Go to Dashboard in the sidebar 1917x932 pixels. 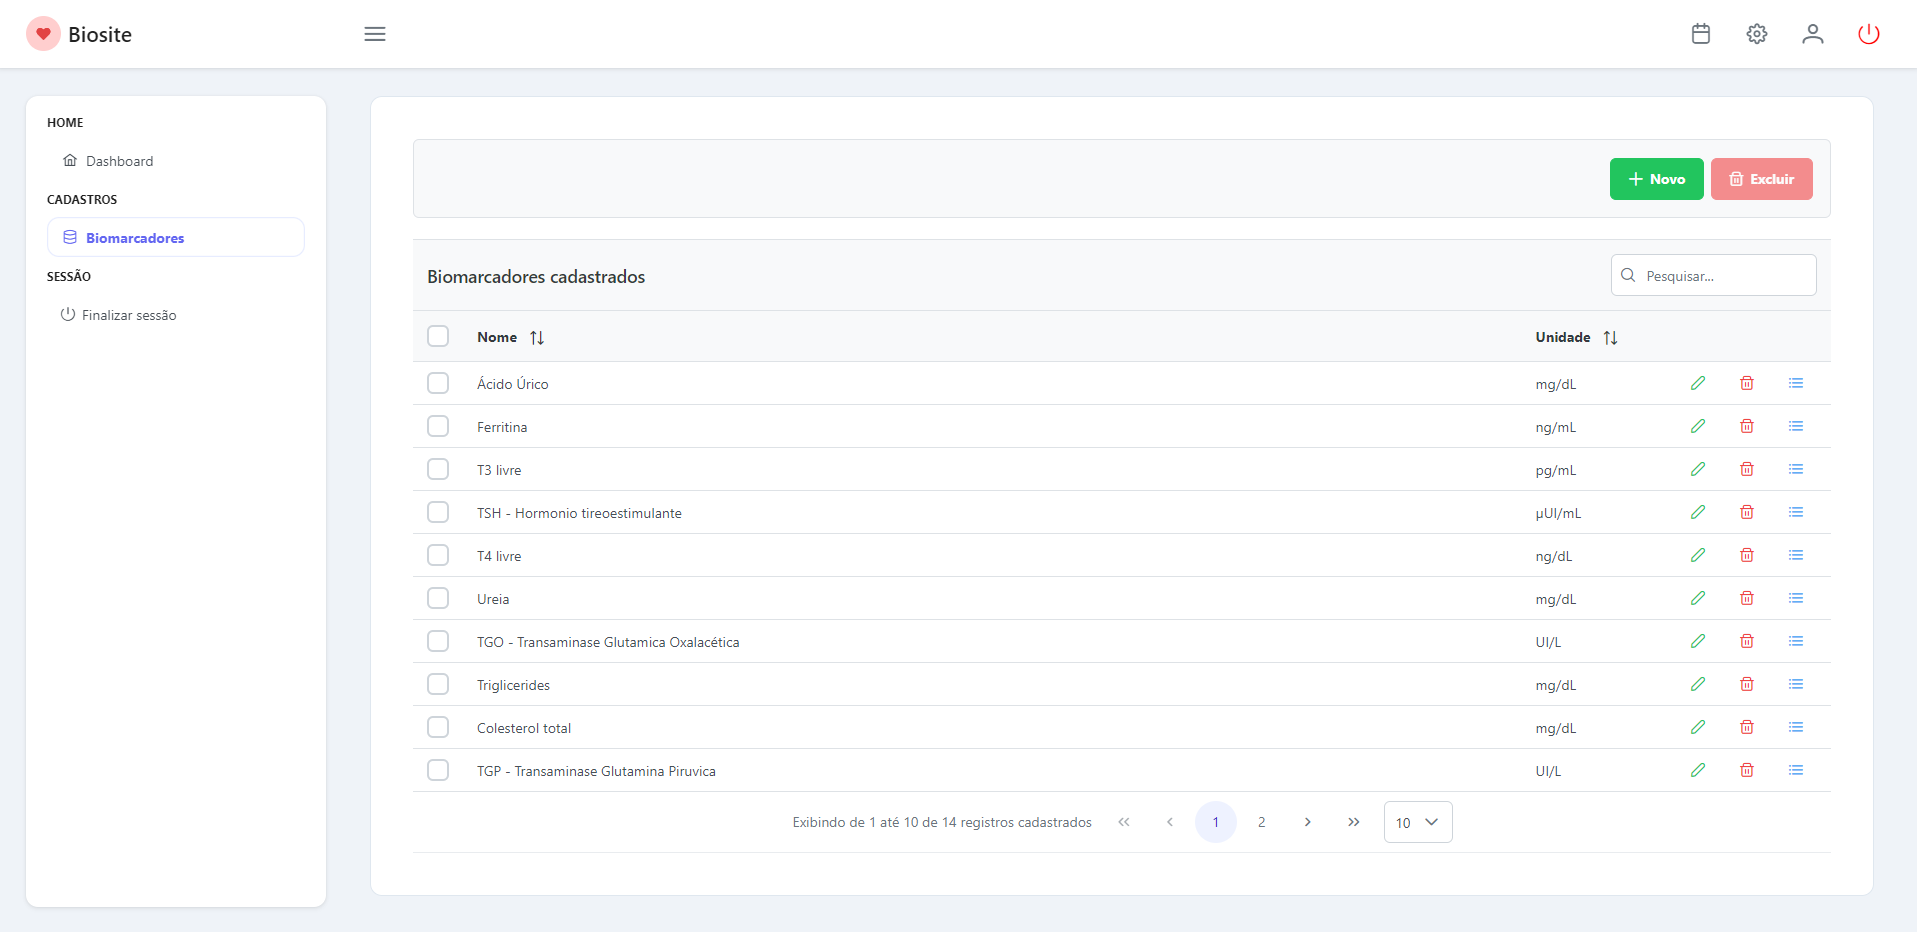pyautogui.click(x=120, y=160)
